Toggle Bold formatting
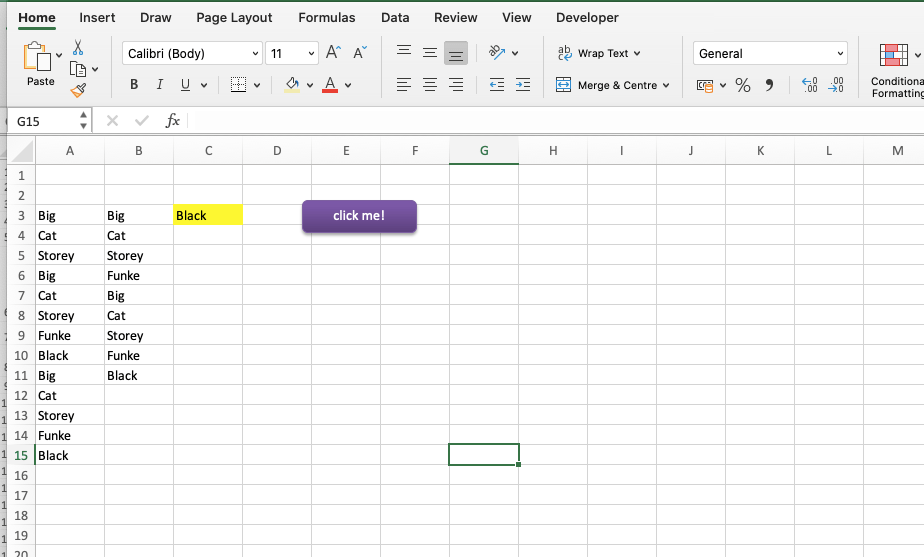Image resolution: width=924 pixels, height=557 pixels. [x=134, y=85]
